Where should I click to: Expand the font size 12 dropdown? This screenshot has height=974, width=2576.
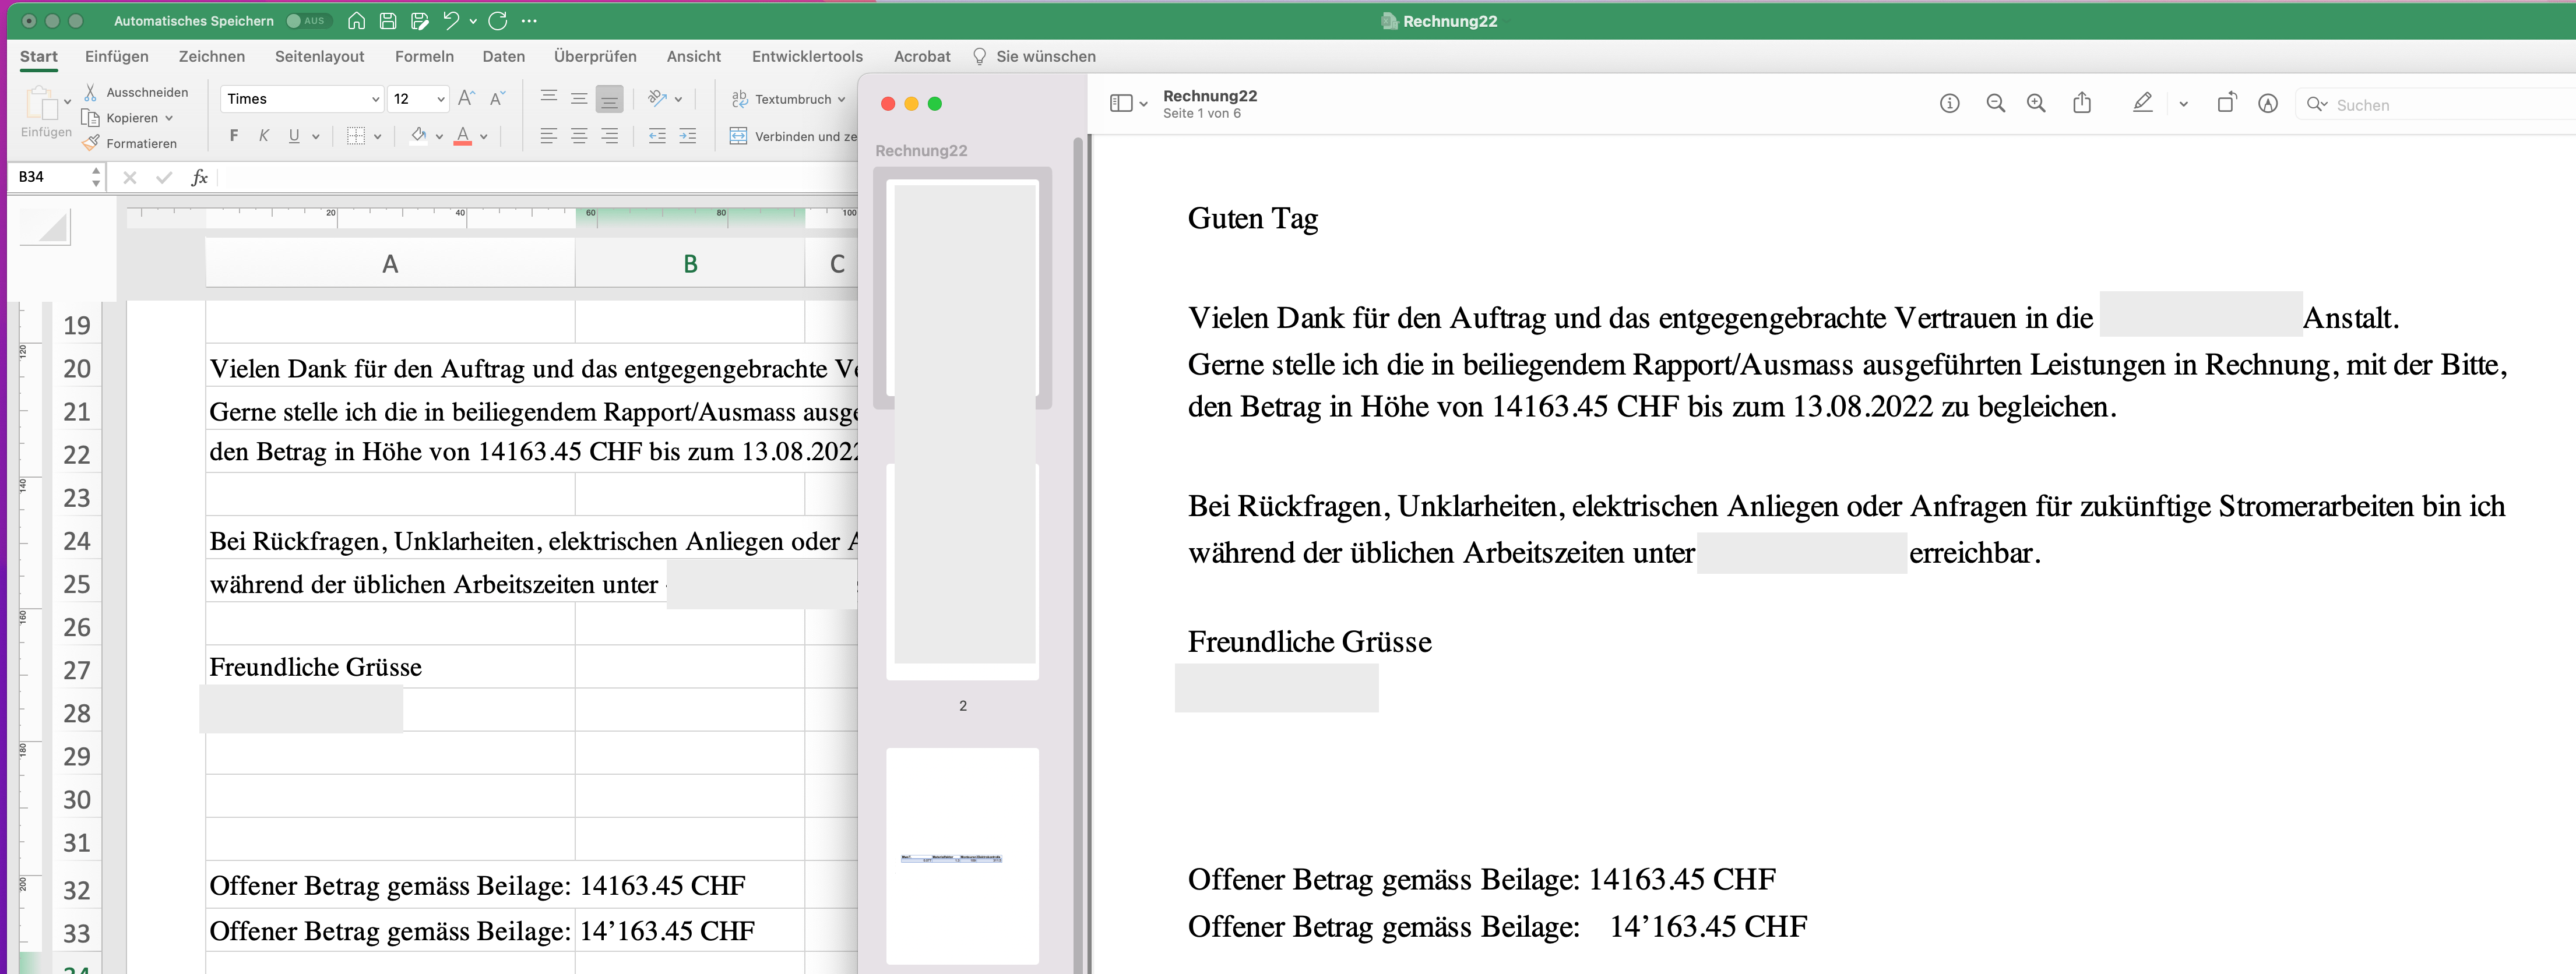click(440, 99)
